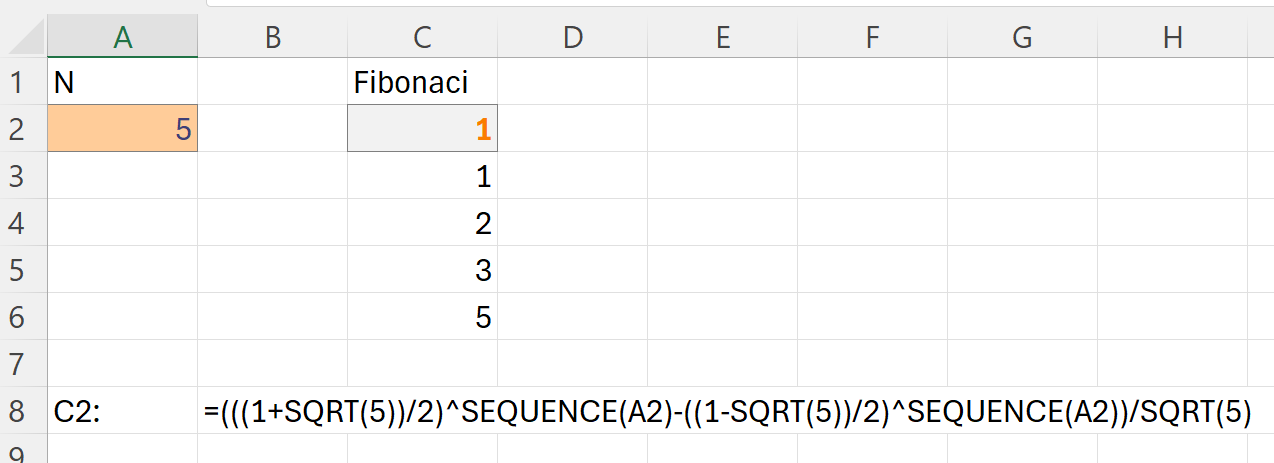Select the SEQUENCE formula text in row 8
The width and height of the screenshot is (1274, 463).
728,411
